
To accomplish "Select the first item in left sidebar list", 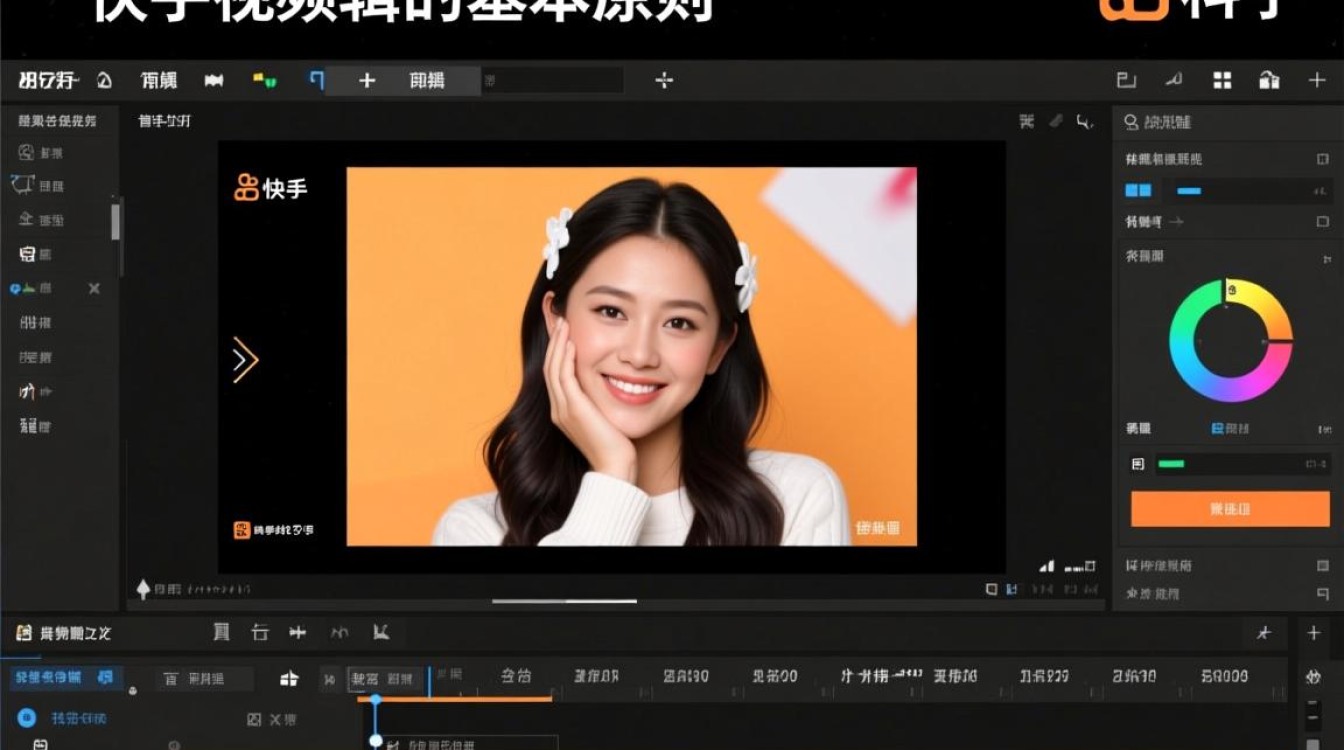I will pos(42,153).
